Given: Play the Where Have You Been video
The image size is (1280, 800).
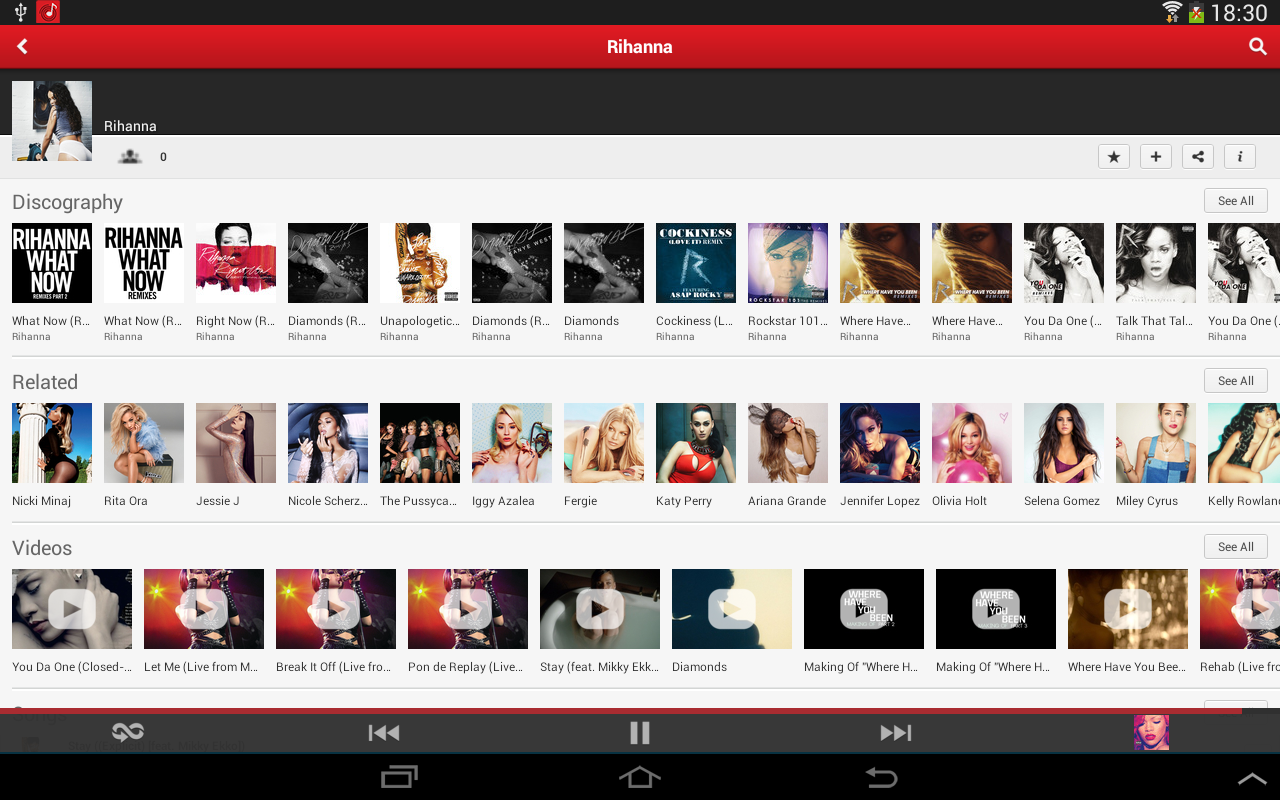Looking at the screenshot, I should tap(1128, 609).
